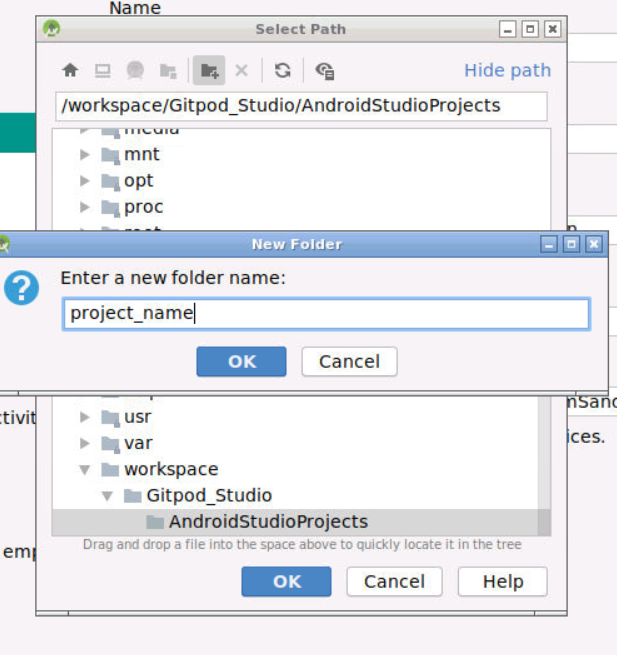Maximize the New Folder dialog
The image size is (617, 655).
pos(571,244)
